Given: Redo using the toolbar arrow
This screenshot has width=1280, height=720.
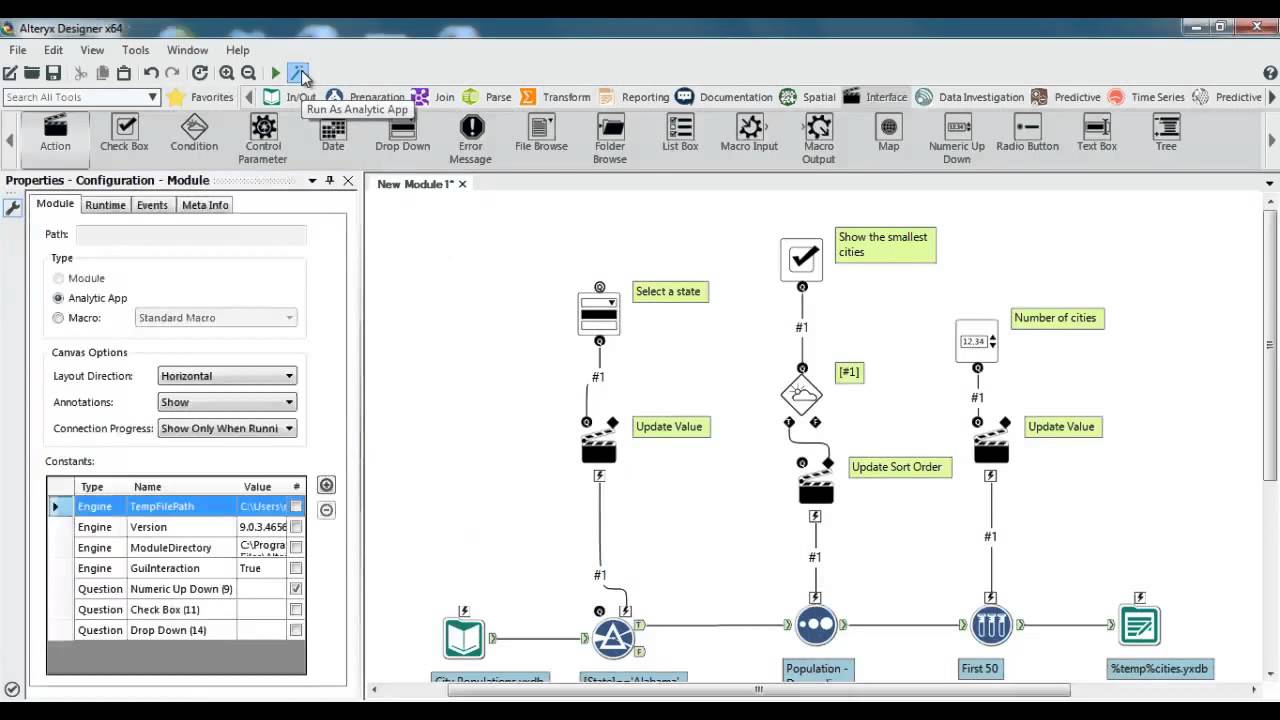Looking at the screenshot, I should (172, 73).
